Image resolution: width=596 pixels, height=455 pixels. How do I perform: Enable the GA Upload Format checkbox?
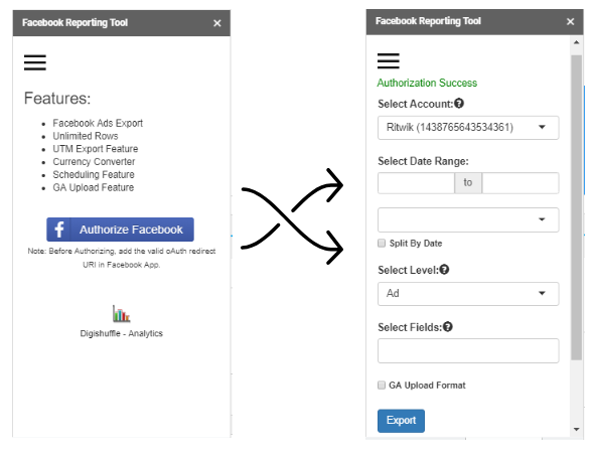(x=382, y=385)
